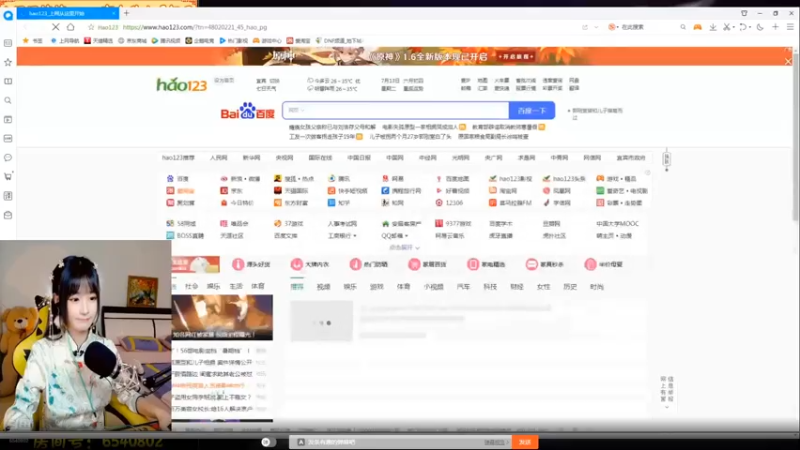The height and width of the screenshot is (450, 800).
Task: Open the book reading icon in the left sidebar
Action: pos(8,81)
